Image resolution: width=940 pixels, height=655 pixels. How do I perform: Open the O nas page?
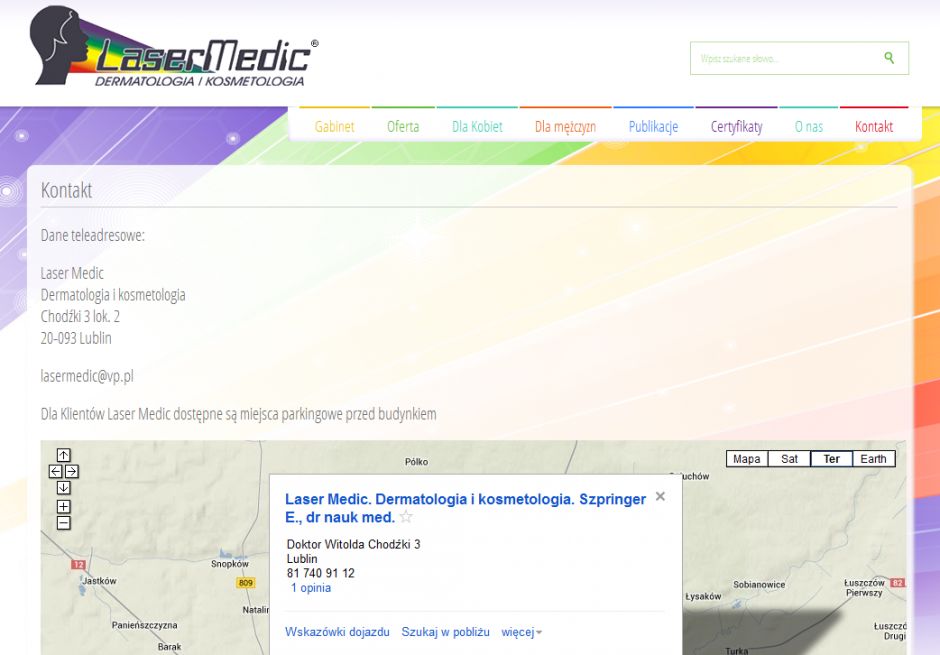tap(809, 126)
